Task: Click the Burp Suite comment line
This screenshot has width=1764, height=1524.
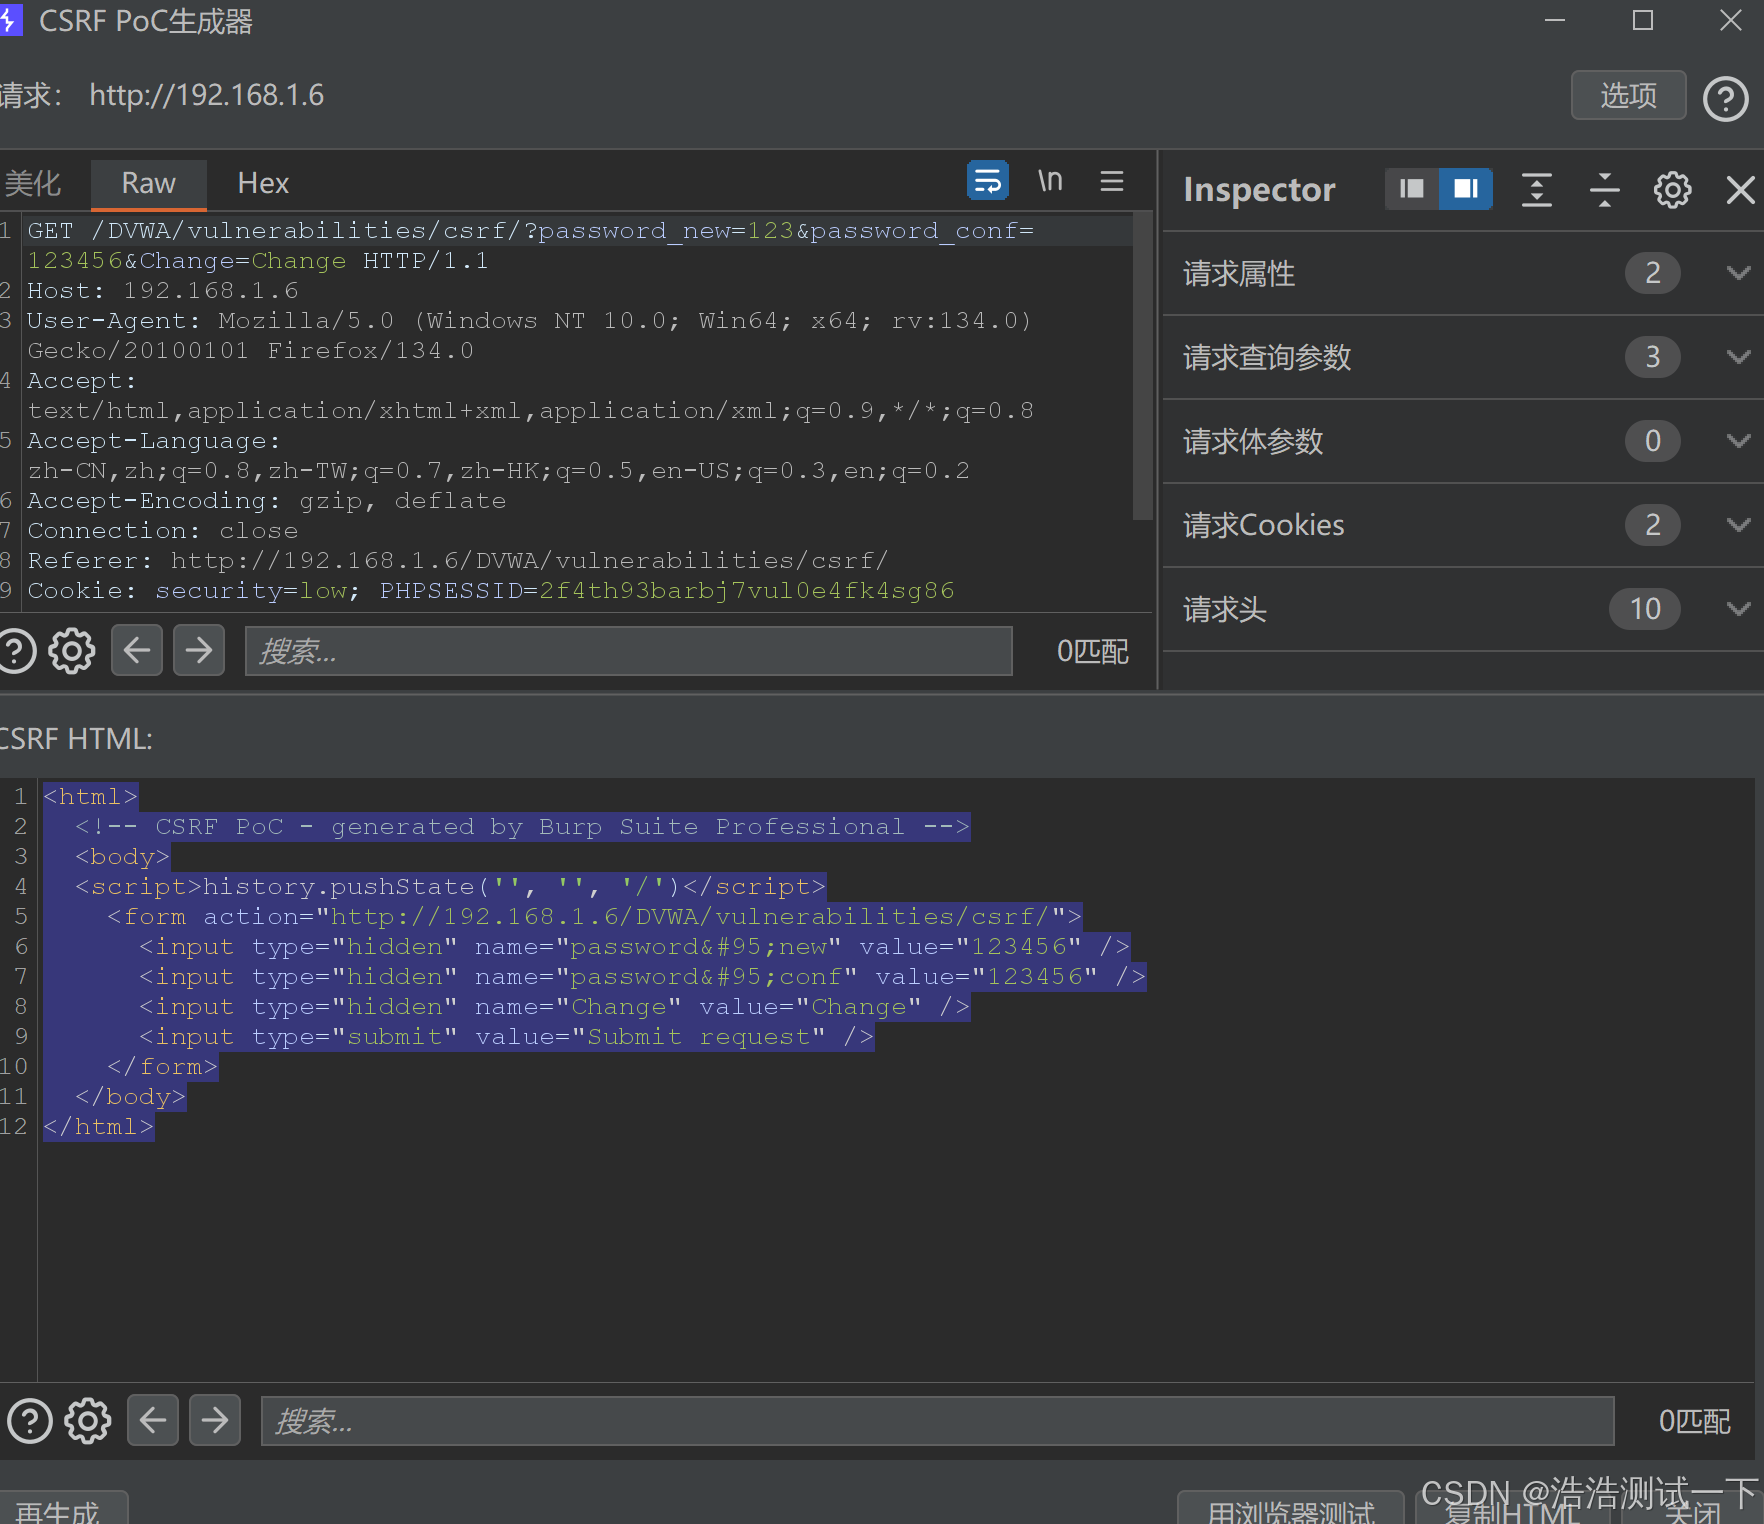Action: pos(522,827)
